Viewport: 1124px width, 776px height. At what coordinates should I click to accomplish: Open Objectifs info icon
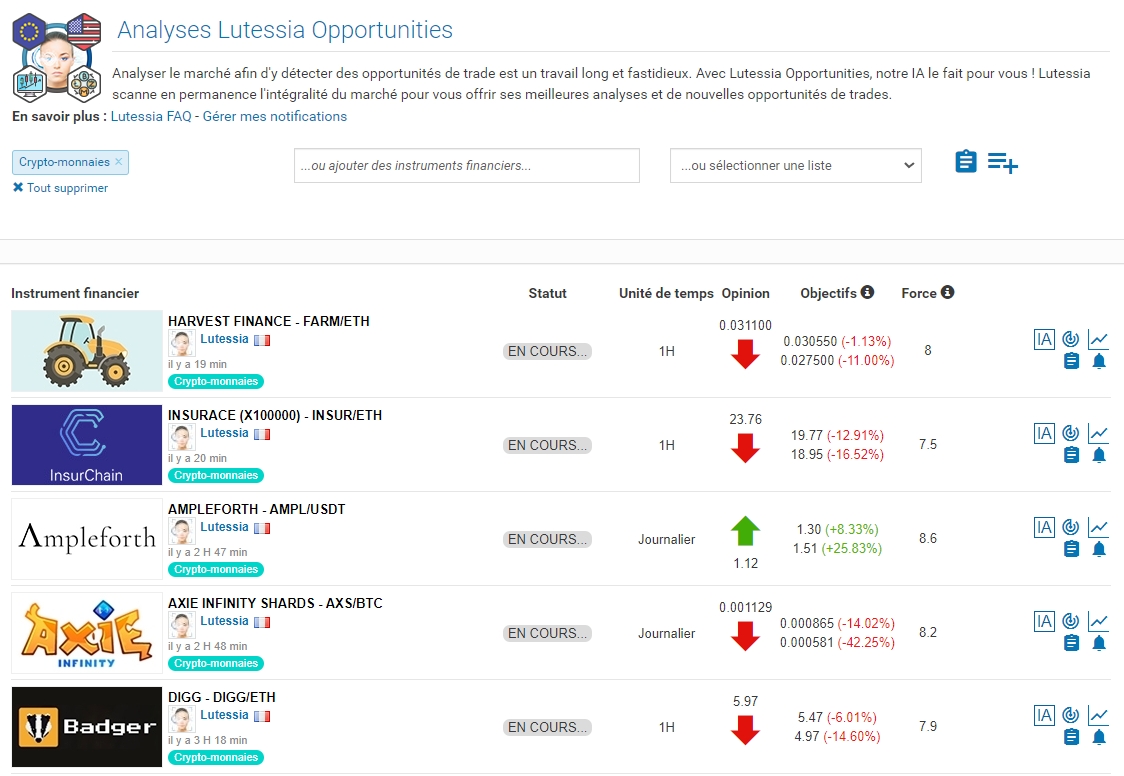pyautogui.click(x=867, y=292)
